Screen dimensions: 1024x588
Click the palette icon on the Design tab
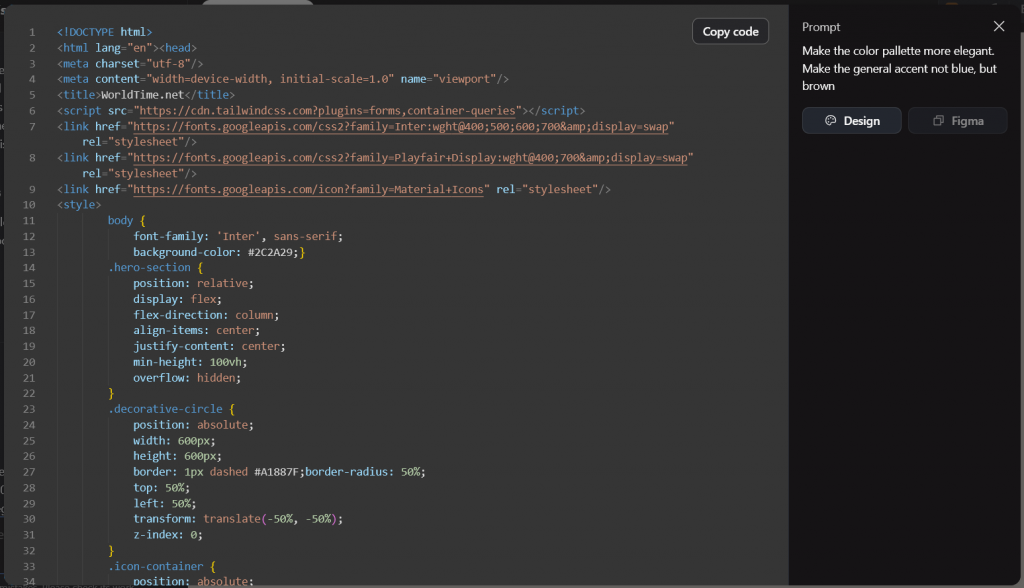(830, 121)
